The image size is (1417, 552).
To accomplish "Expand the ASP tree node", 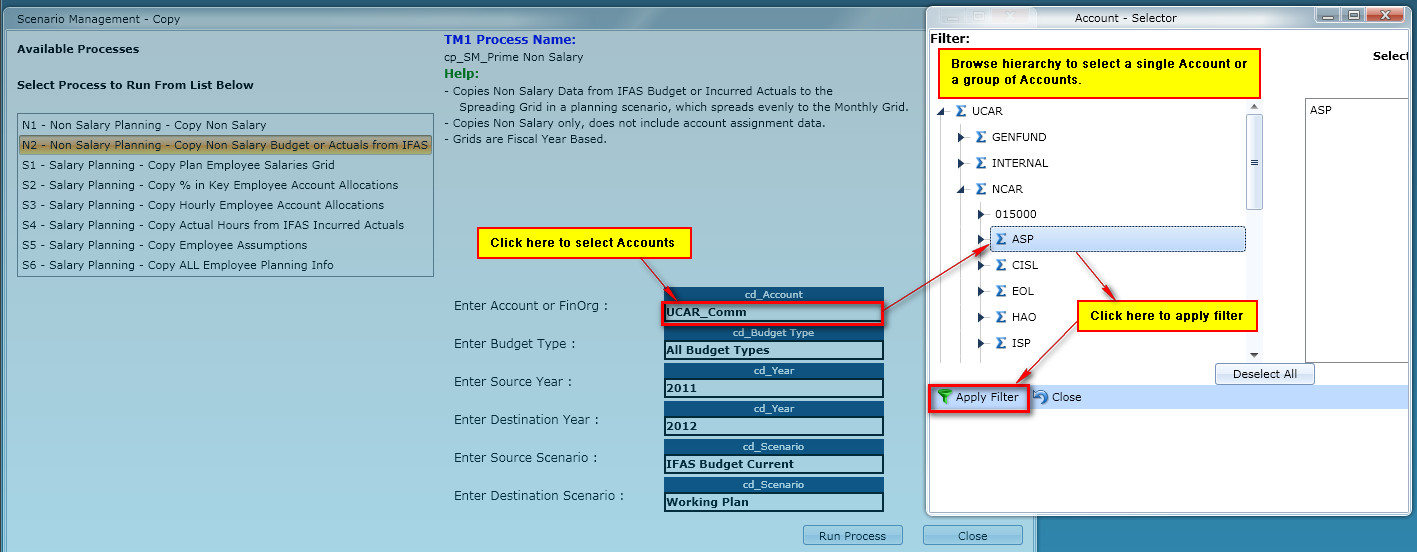I will 982,239.
